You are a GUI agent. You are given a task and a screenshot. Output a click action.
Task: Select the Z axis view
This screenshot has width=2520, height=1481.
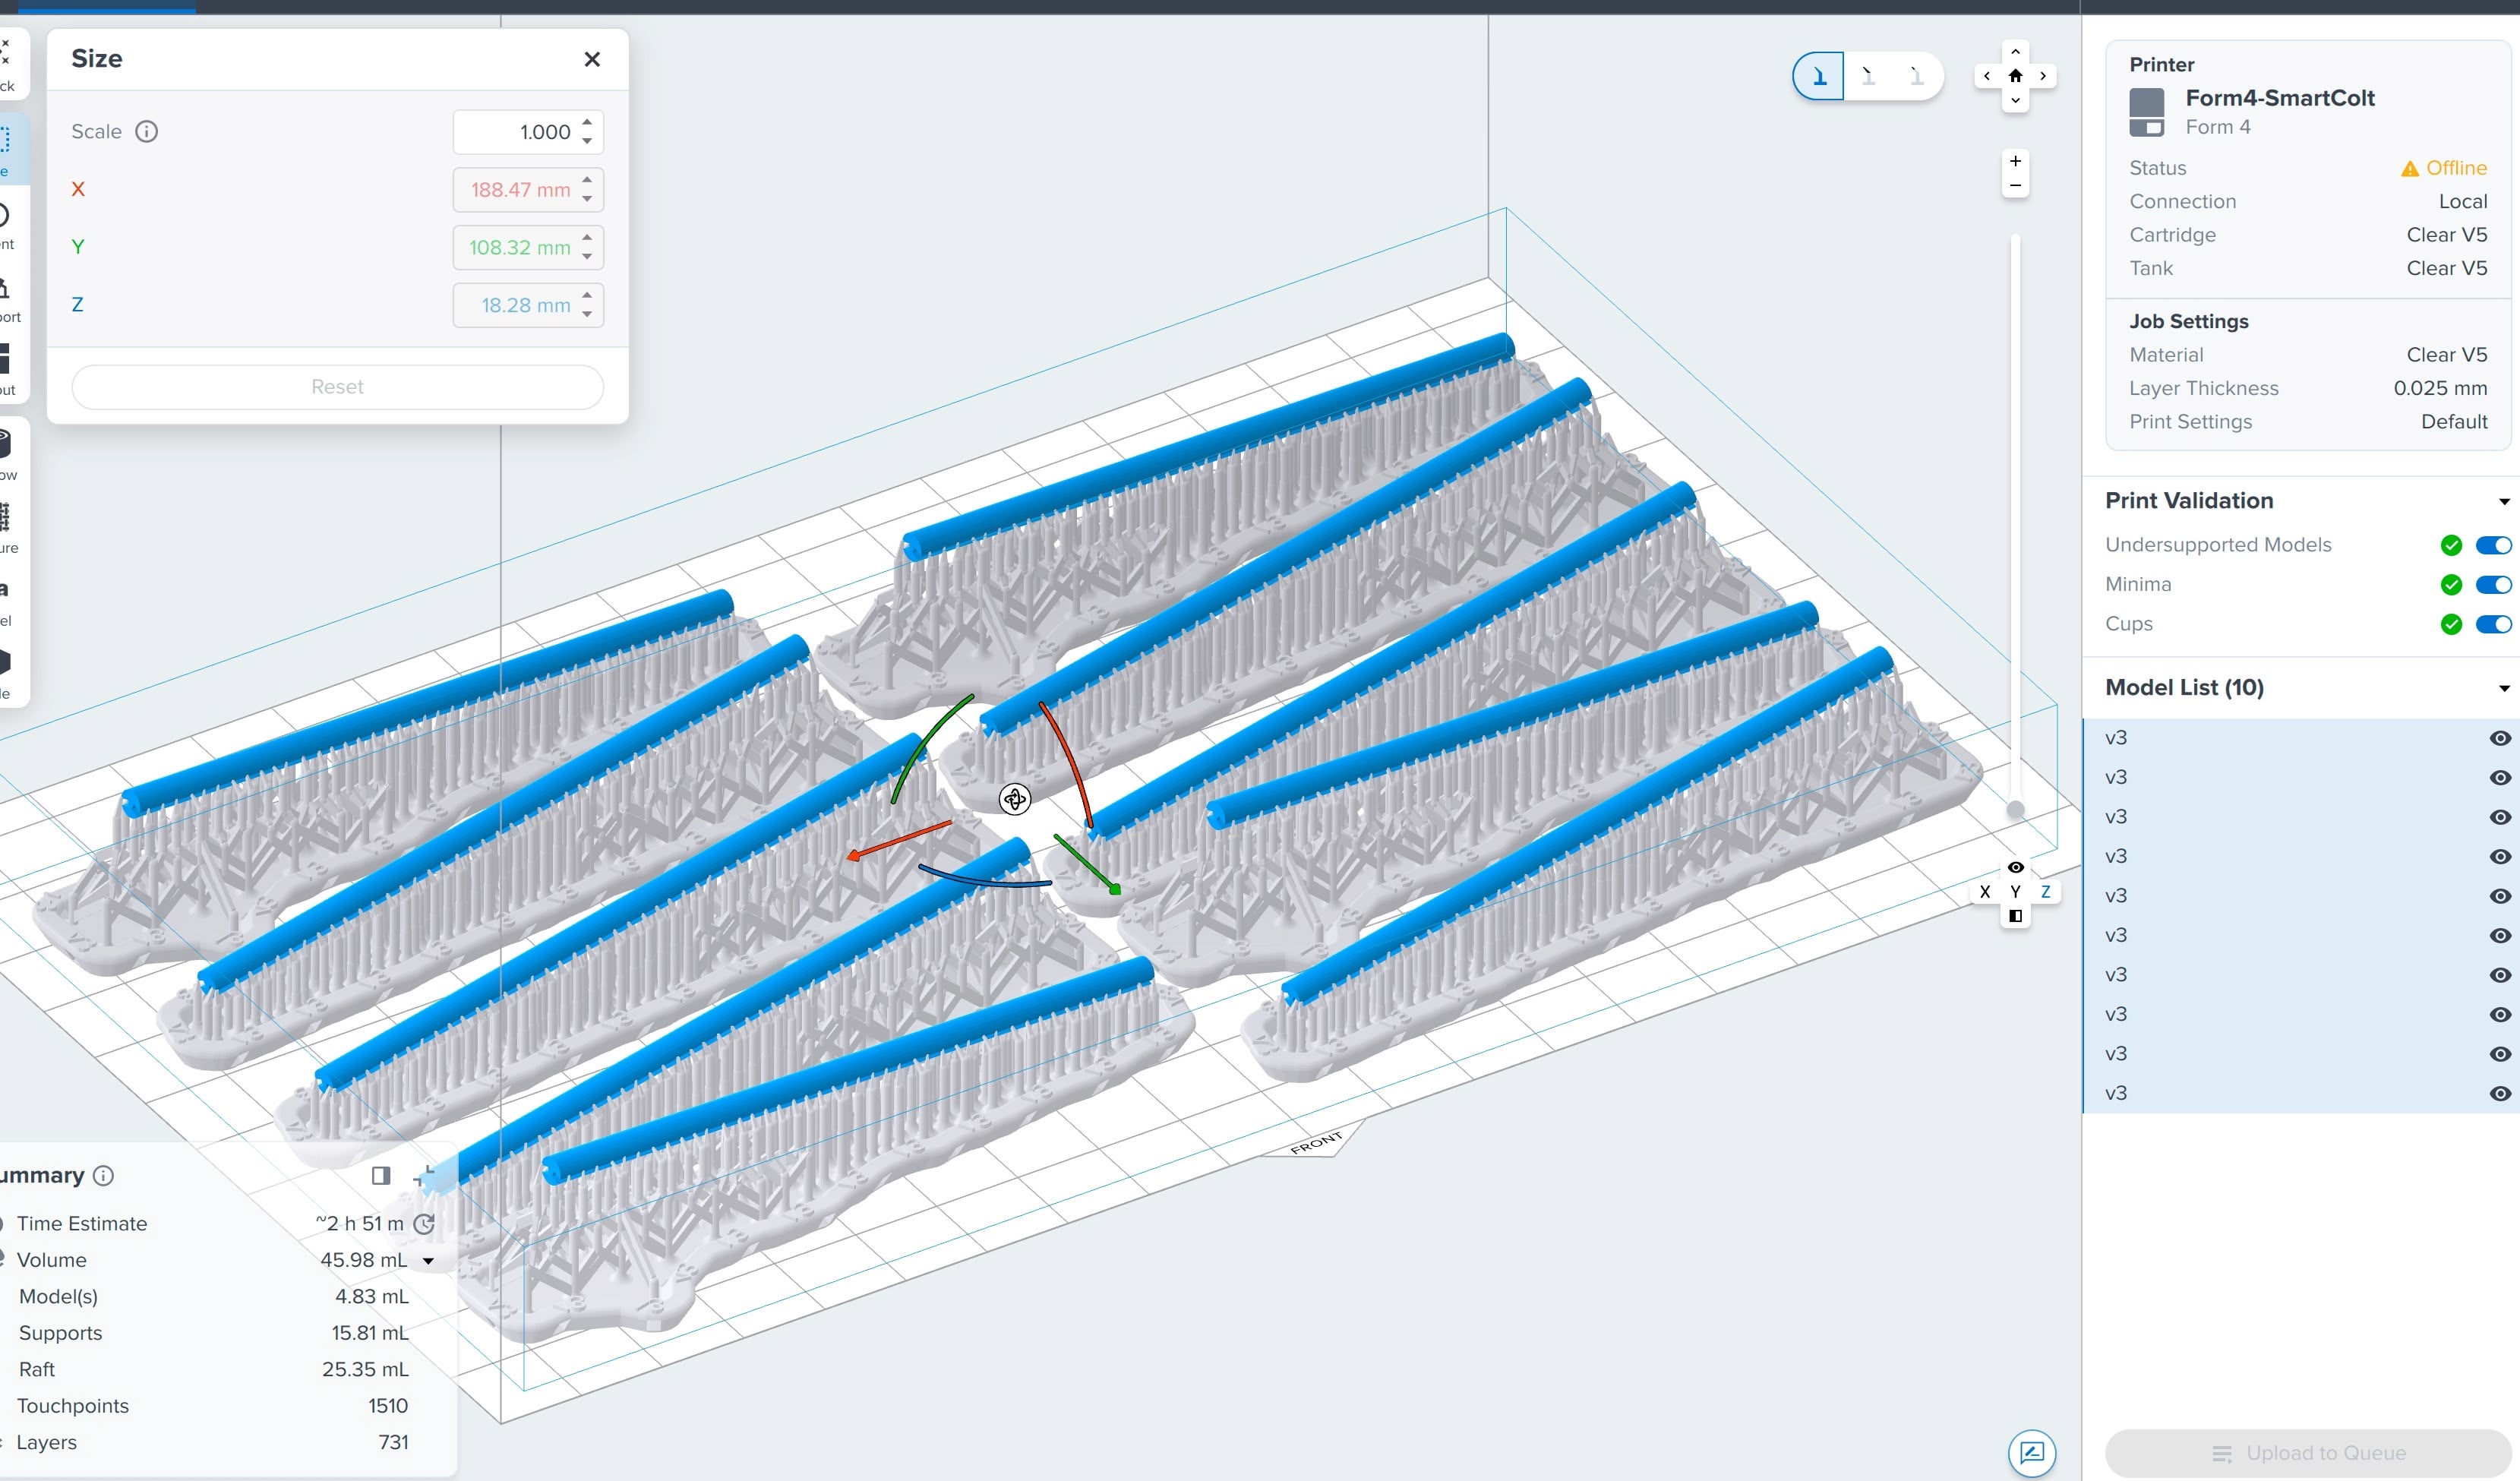point(2045,892)
